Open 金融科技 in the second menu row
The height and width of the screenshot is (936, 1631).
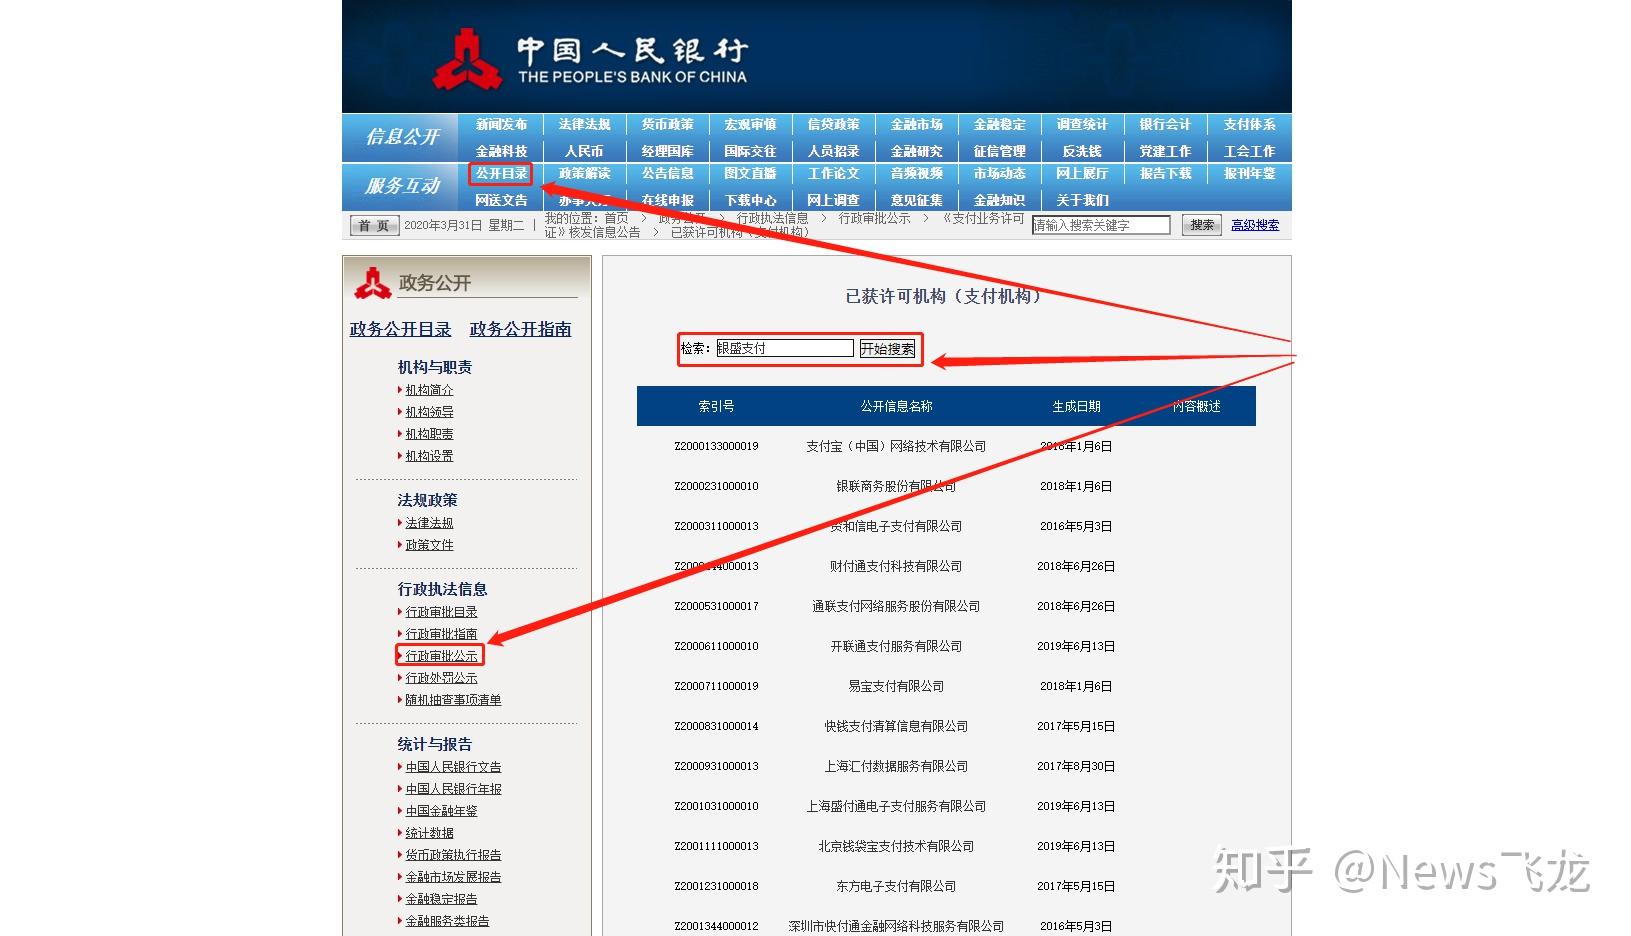pyautogui.click(x=501, y=151)
